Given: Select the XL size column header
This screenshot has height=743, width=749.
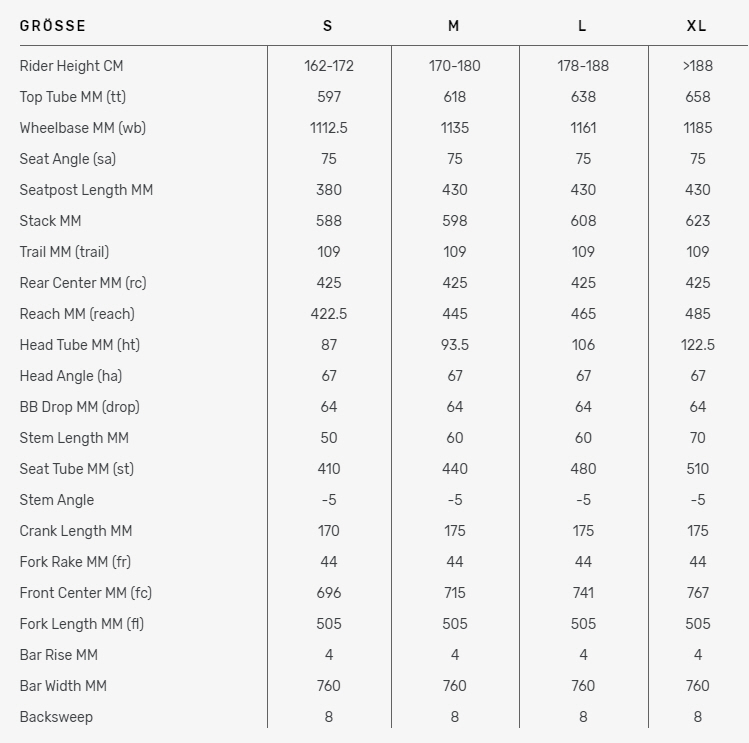Looking at the screenshot, I should coord(696,26).
